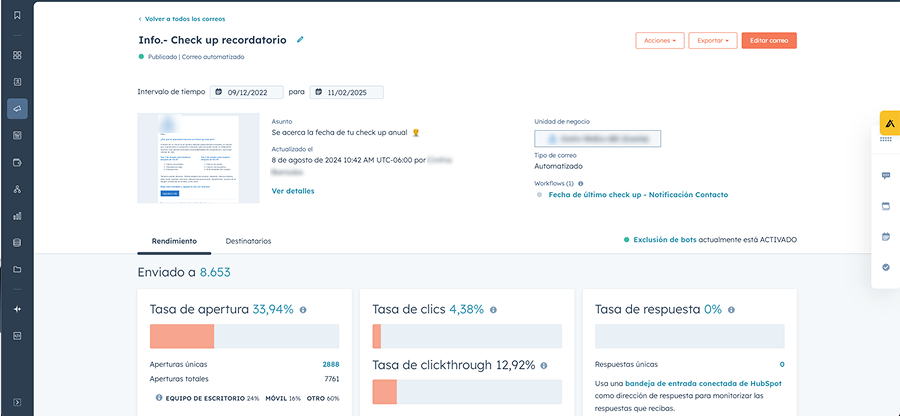The height and width of the screenshot is (416, 900).
Task: Open the Reporting bar chart icon in sidebar
Action: coord(17,216)
